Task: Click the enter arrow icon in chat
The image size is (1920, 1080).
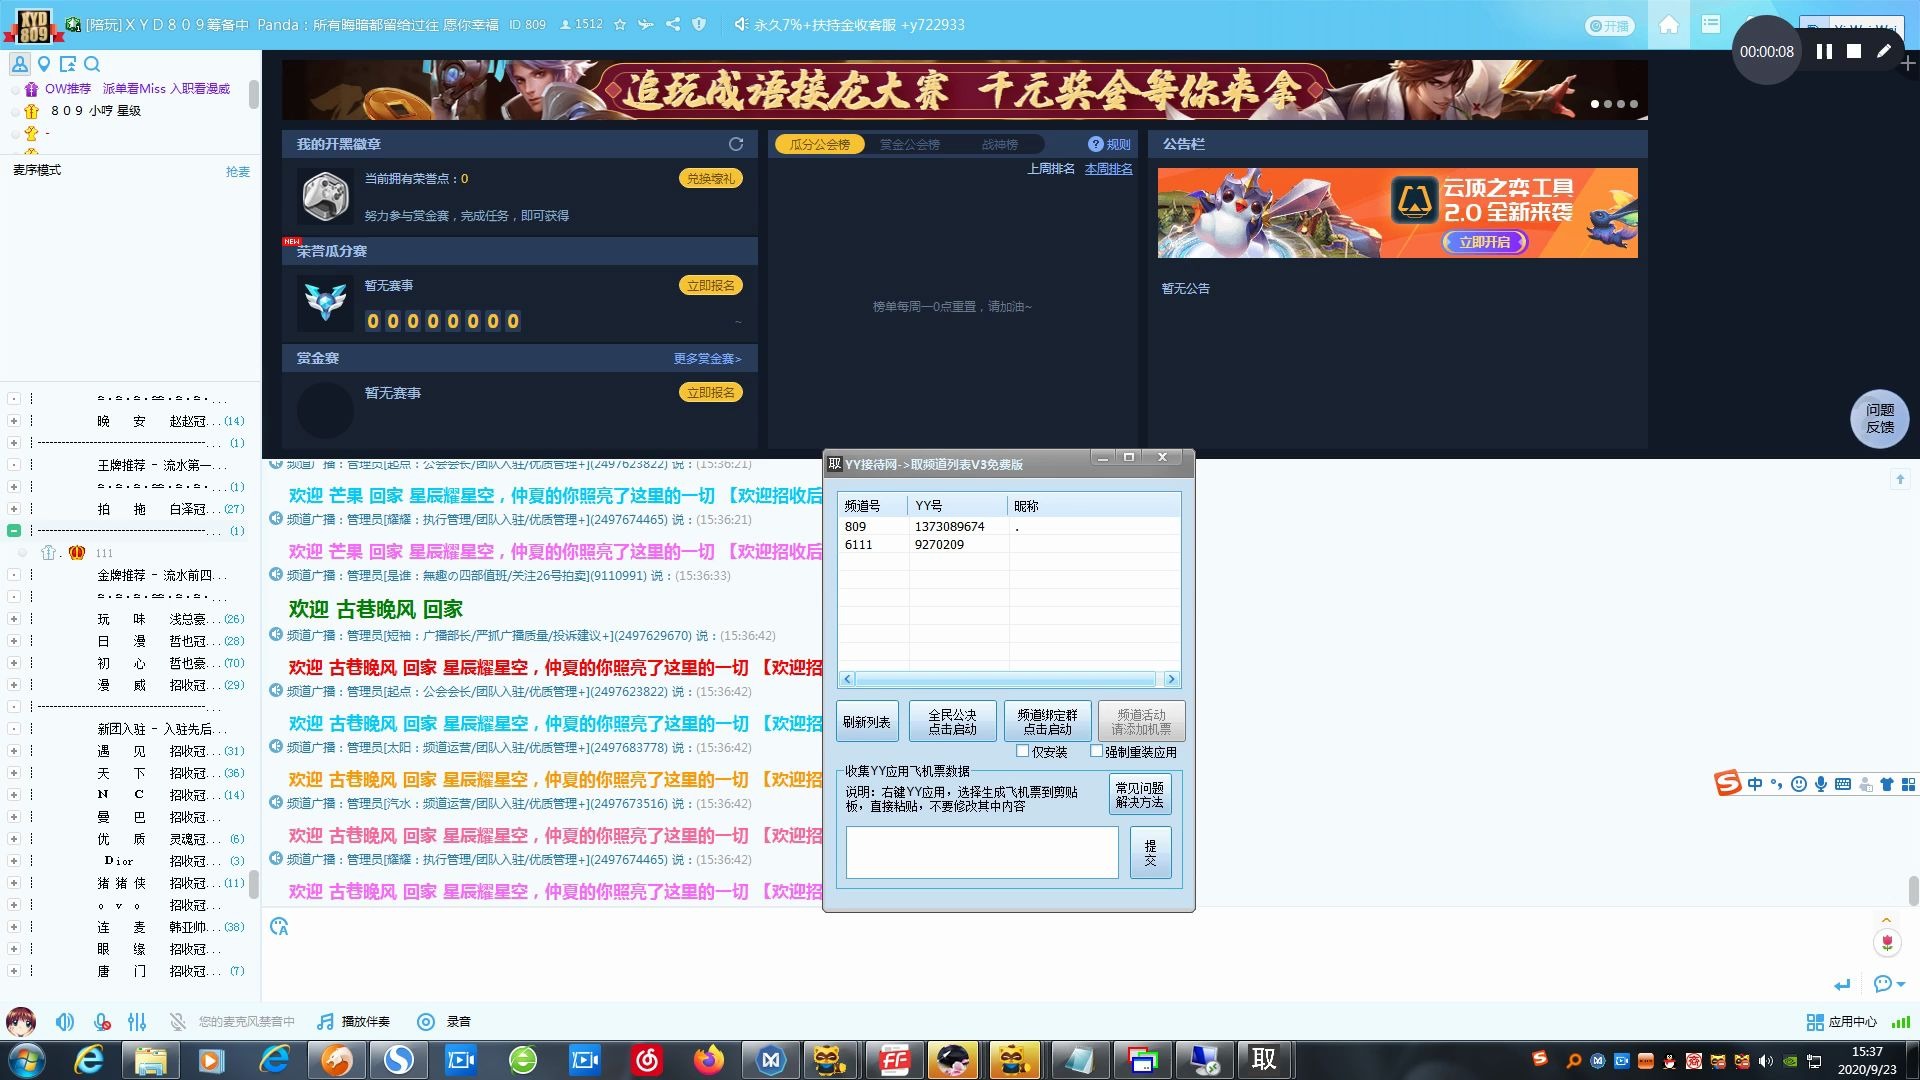Action: (x=1842, y=985)
